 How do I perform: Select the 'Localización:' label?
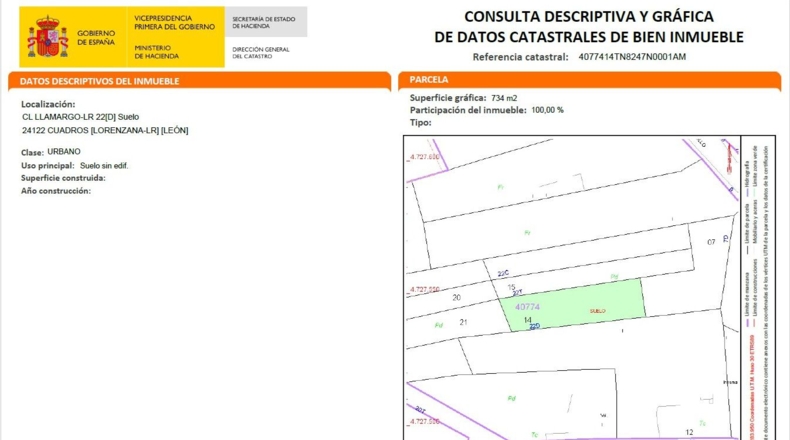coord(48,104)
